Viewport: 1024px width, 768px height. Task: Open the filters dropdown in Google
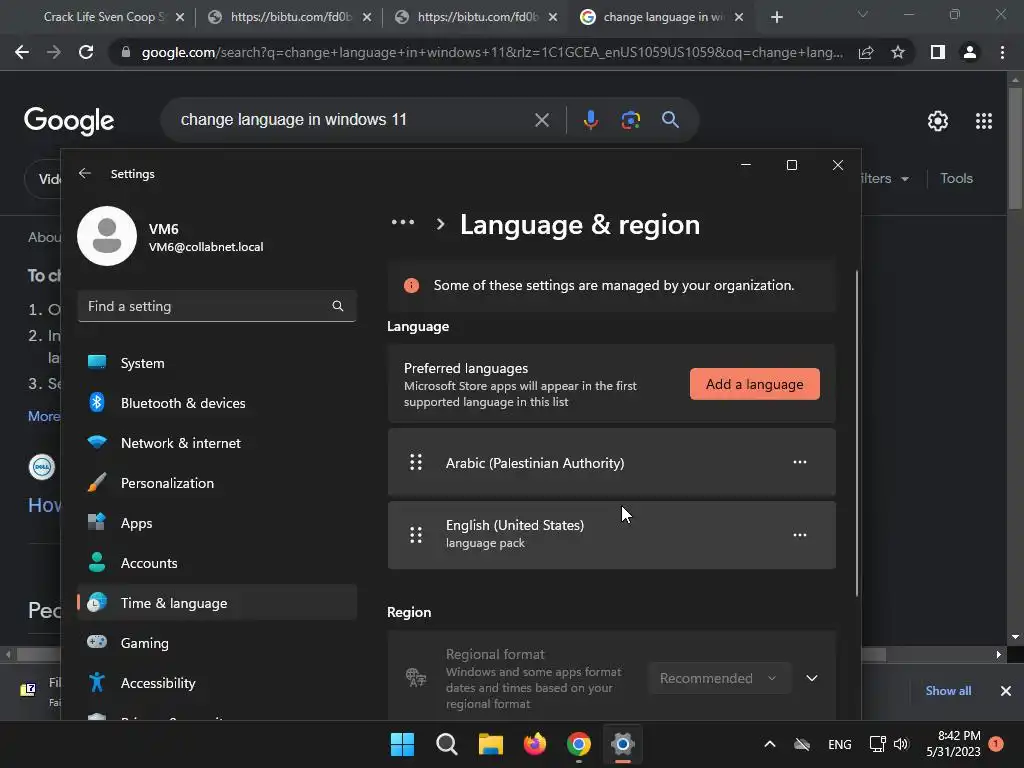click(886, 178)
